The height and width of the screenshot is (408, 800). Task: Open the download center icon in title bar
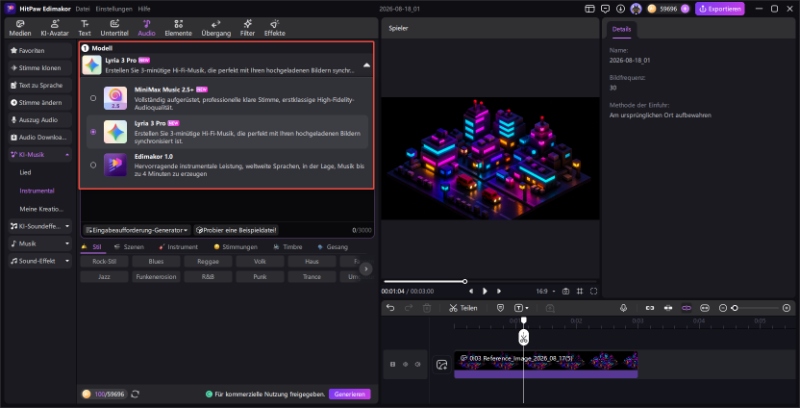pos(620,9)
